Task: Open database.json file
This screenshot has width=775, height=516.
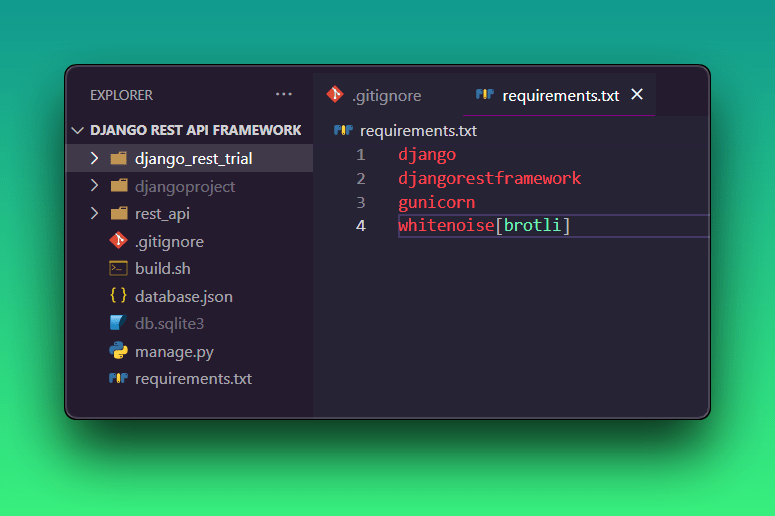Action: click(184, 297)
